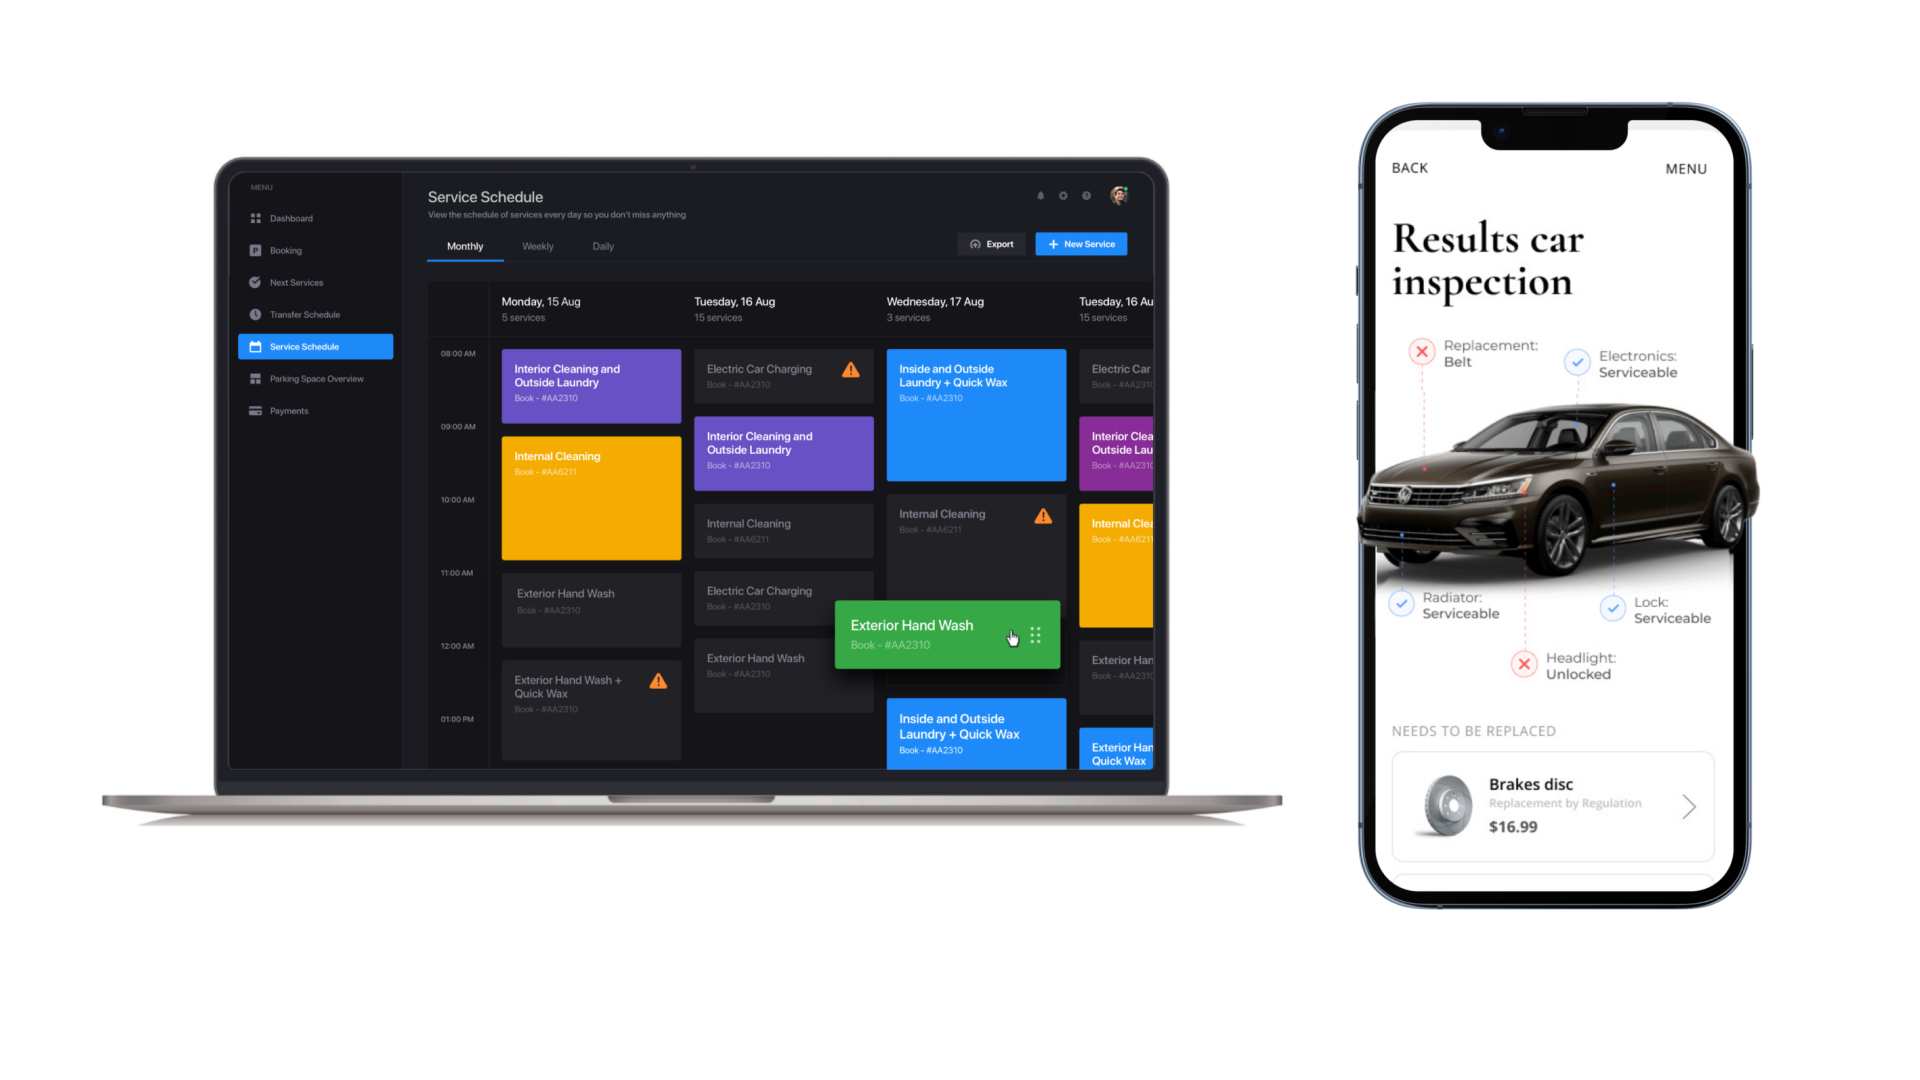Click the New Service button
Image resolution: width=1920 pixels, height=1080 pixels.
(x=1081, y=244)
